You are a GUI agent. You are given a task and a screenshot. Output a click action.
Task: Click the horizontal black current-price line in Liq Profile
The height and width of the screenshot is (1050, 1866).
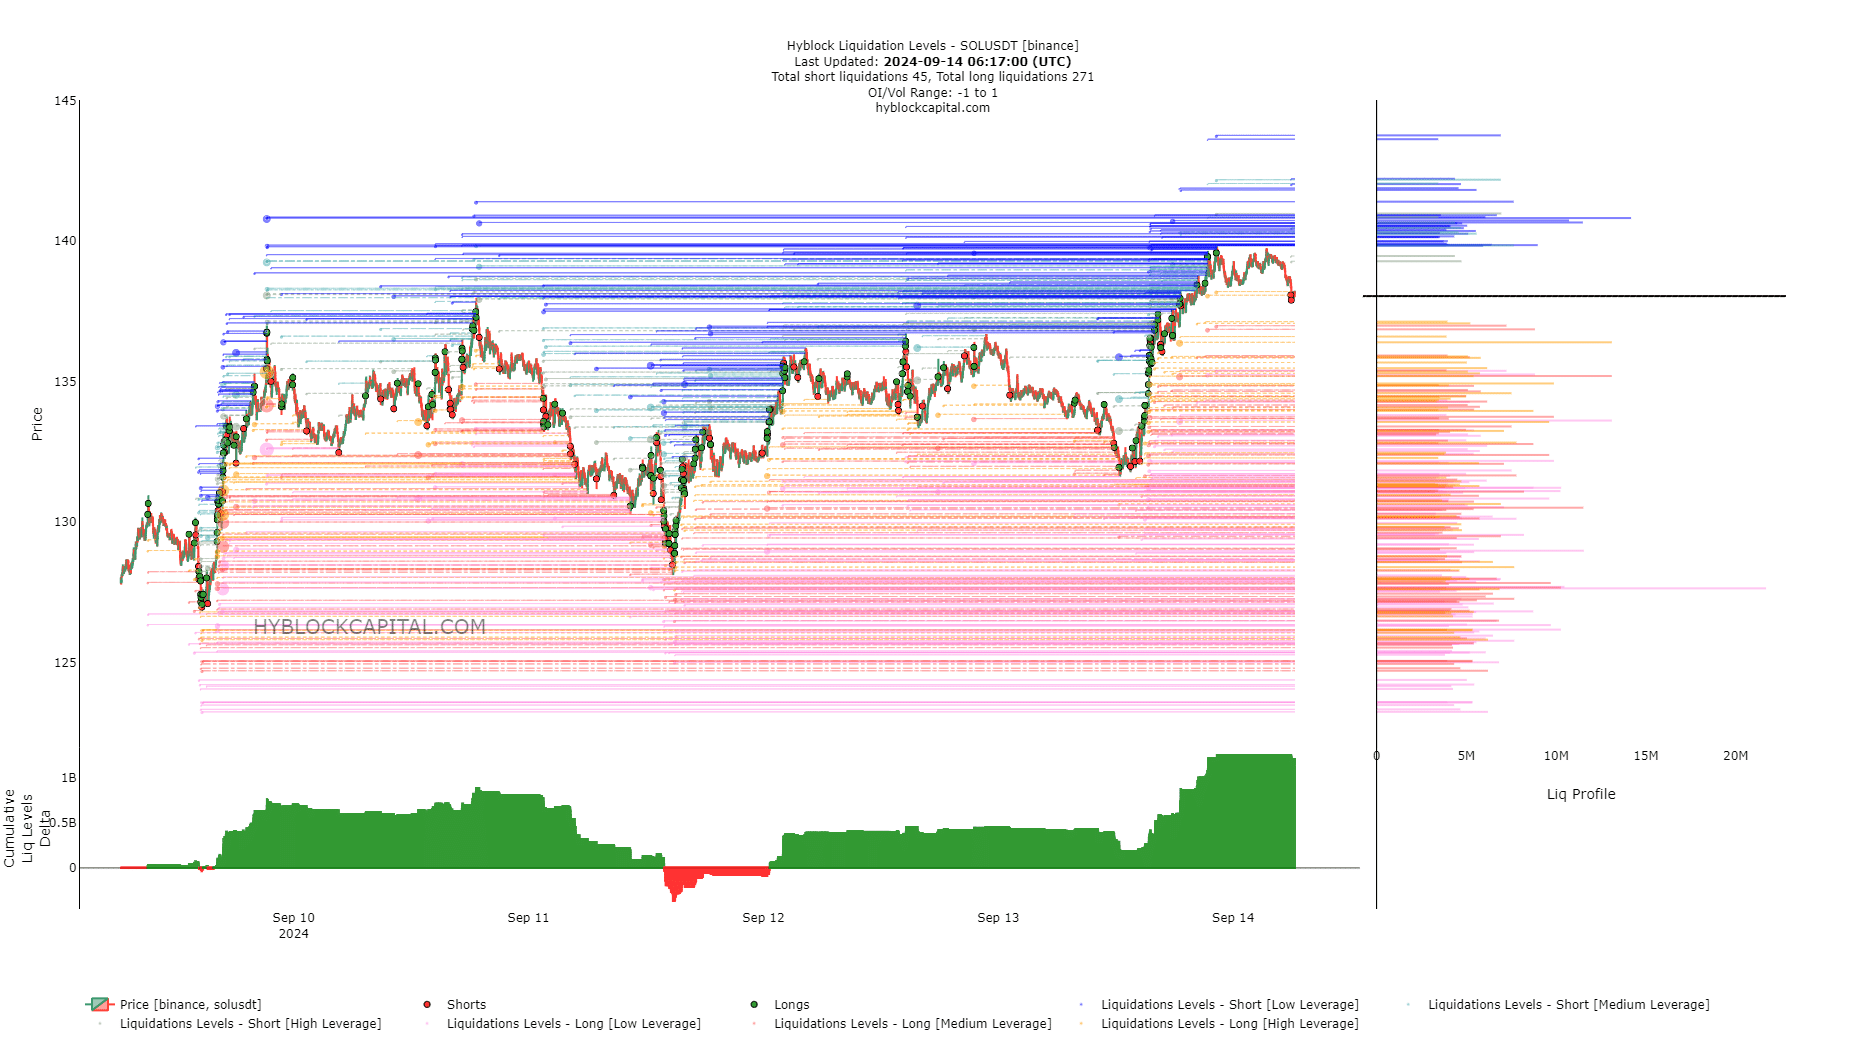tap(1574, 296)
